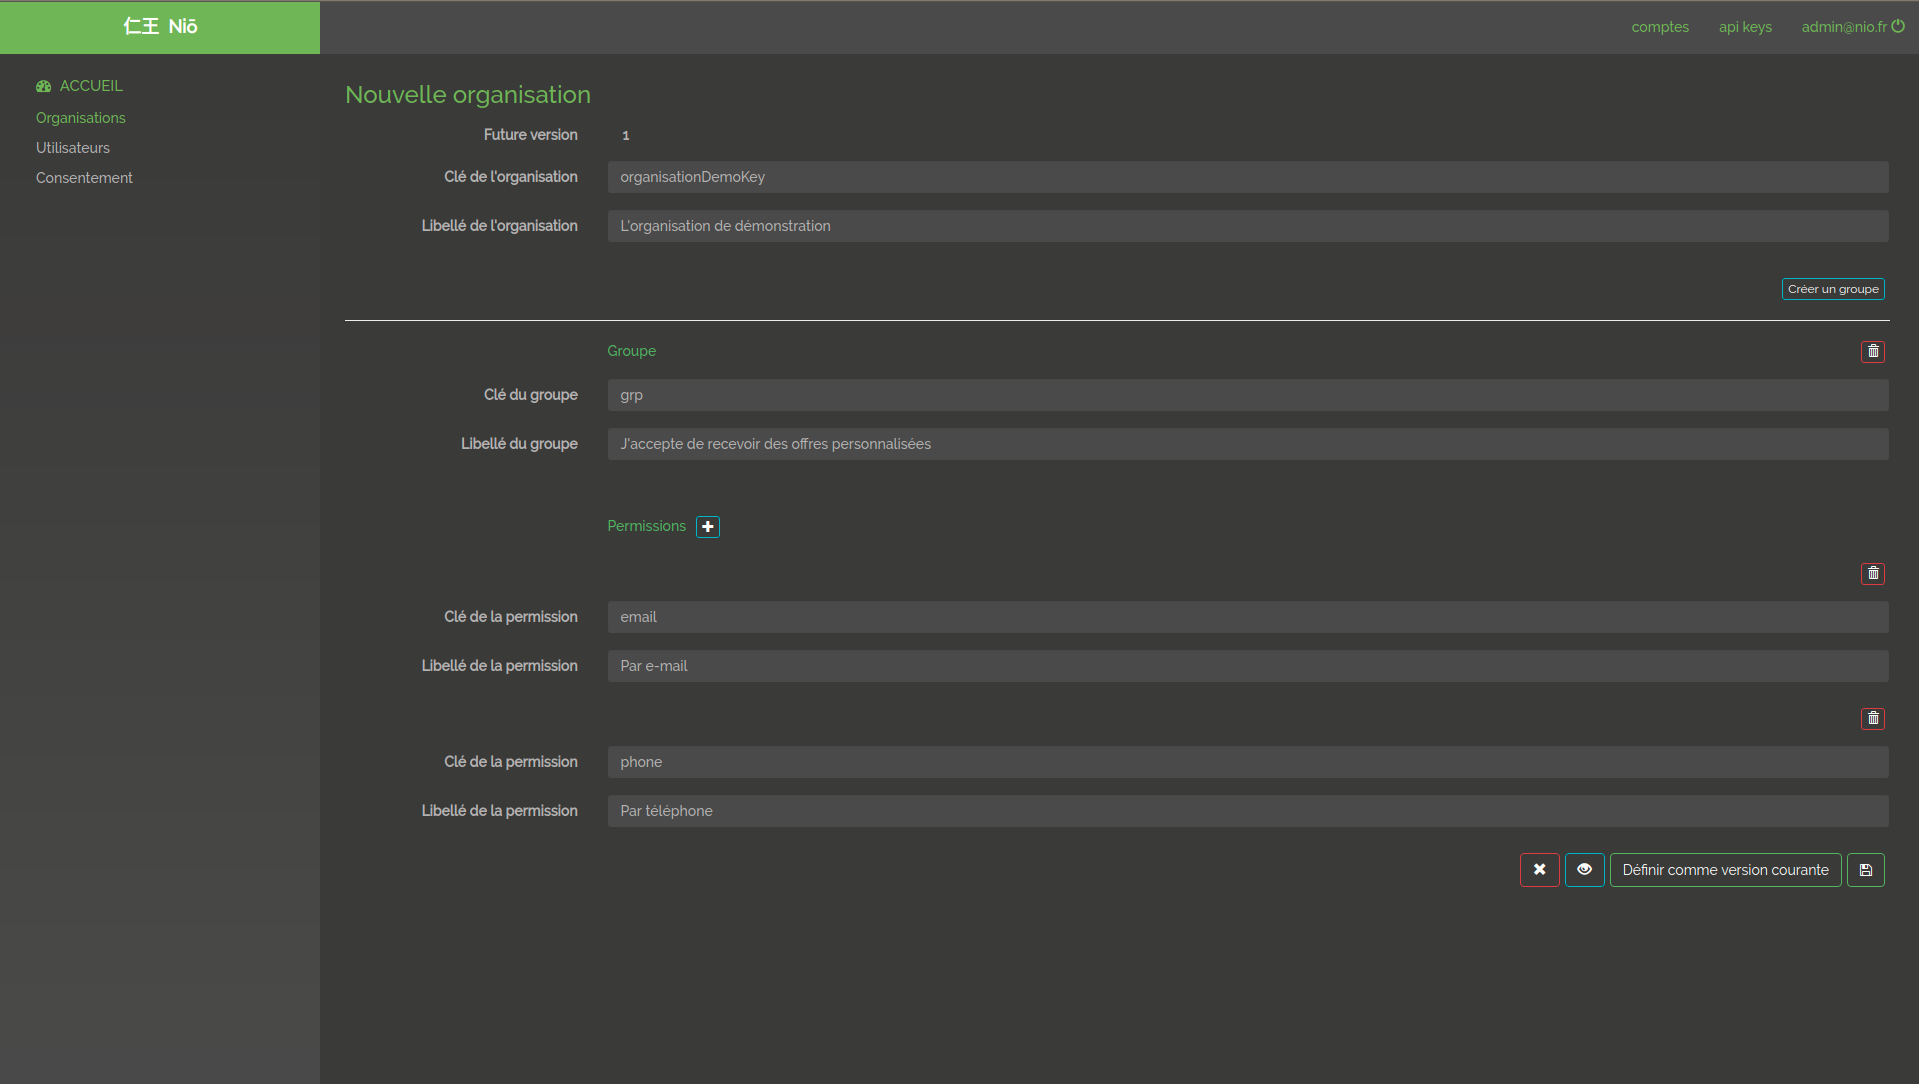This screenshot has height=1084, width=1919.
Task: Delete the group with the trash icon
Action: [1872, 351]
